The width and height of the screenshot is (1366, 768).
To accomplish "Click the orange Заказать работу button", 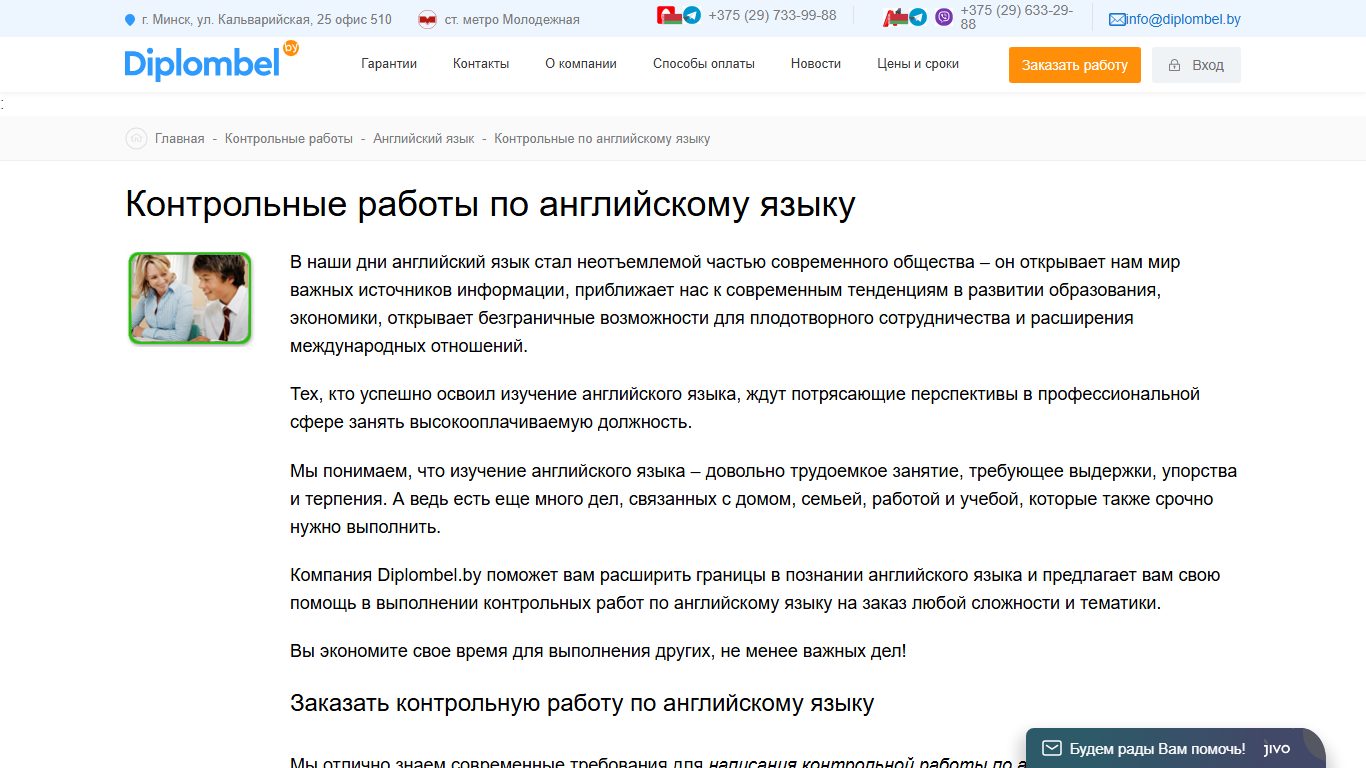I will pyautogui.click(x=1075, y=65).
